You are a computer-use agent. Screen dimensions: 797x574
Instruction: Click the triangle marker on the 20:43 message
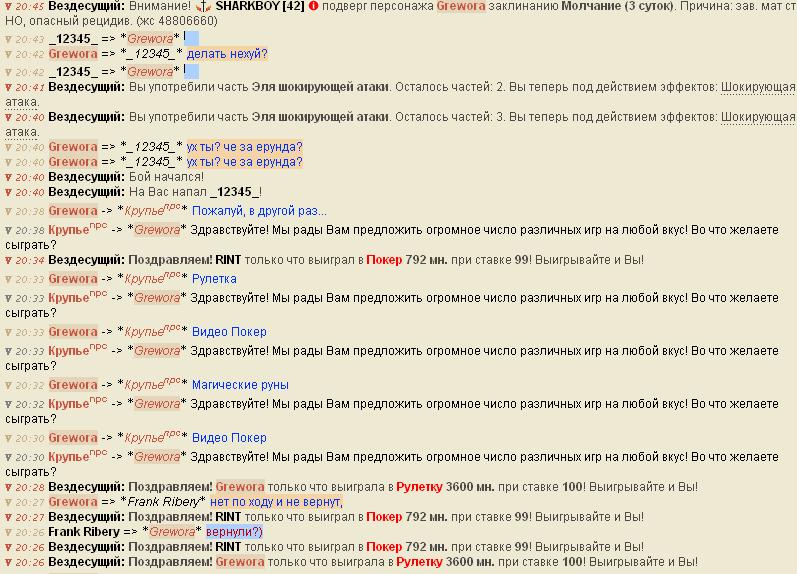8,39
